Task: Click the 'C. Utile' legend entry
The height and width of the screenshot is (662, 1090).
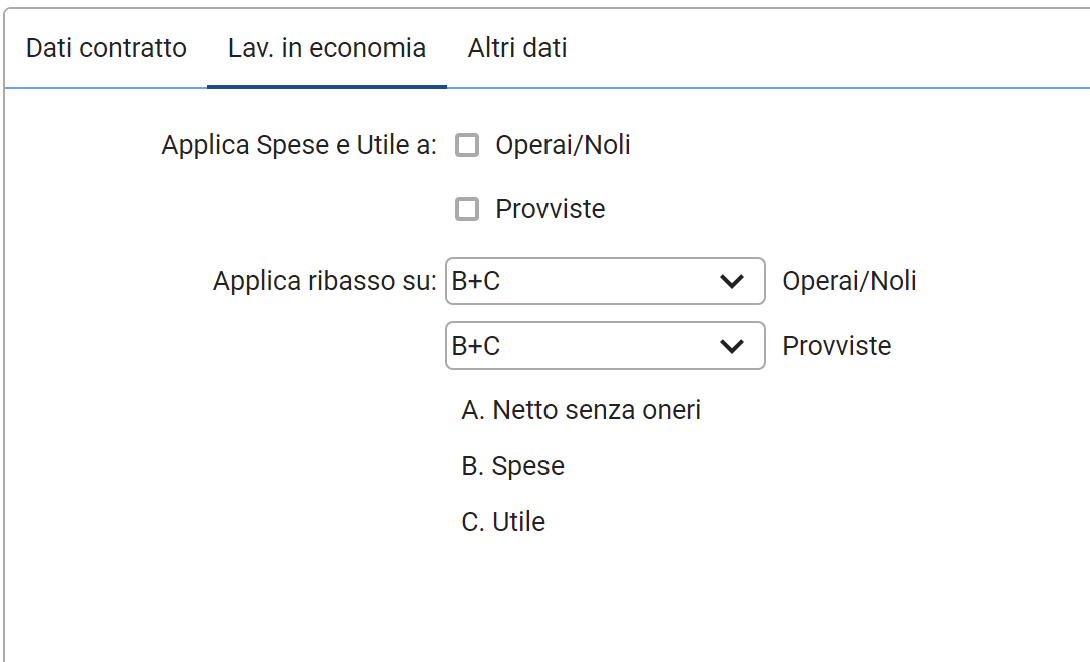Action: coord(503,522)
